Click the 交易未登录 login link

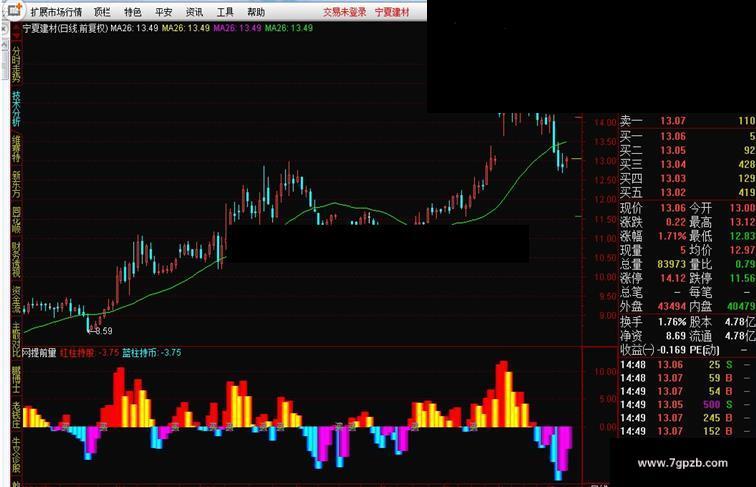coord(344,12)
